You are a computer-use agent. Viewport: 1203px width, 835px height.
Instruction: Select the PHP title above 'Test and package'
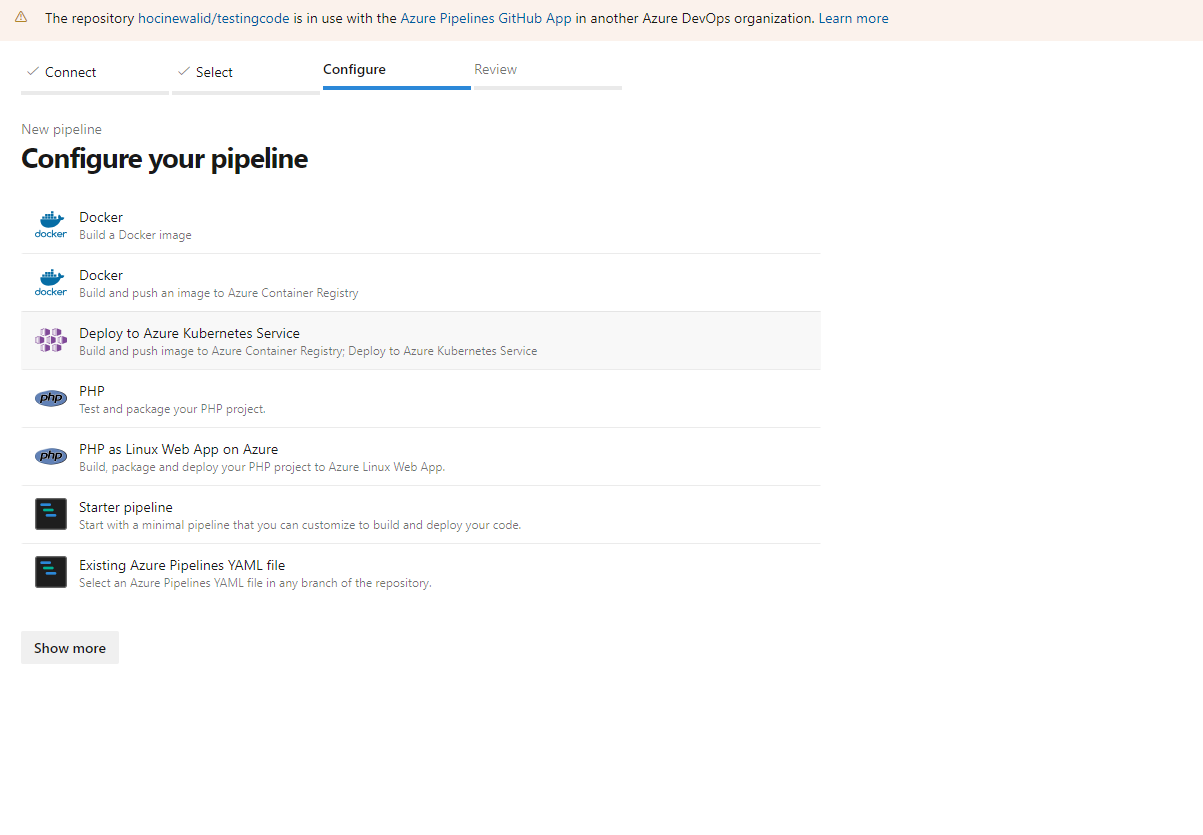(92, 391)
